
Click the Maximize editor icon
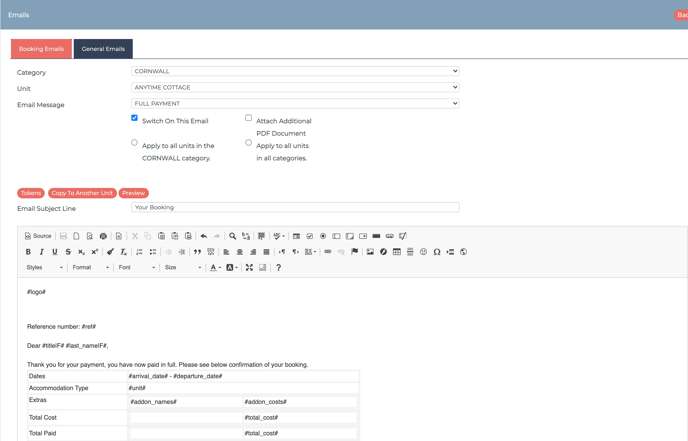click(x=249, y=268)
